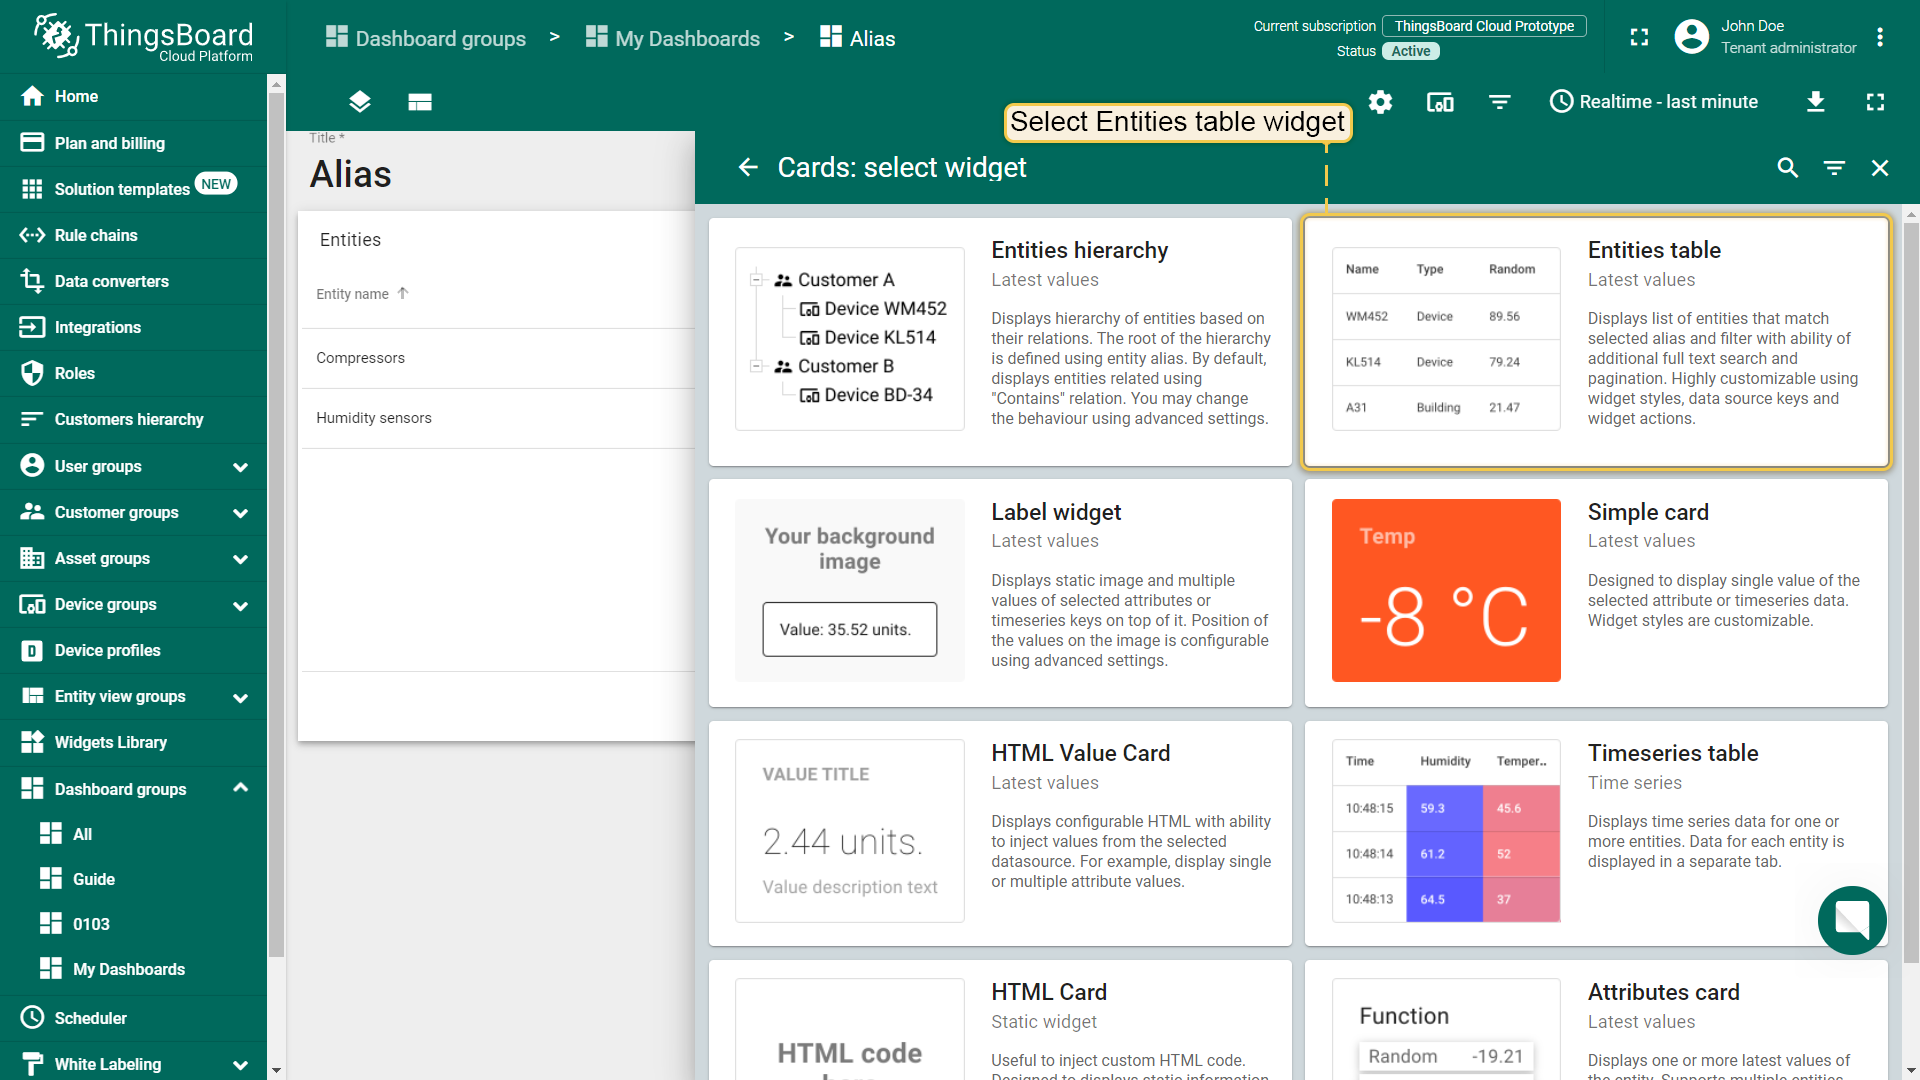1920x1080 pixels.
Task: Open the three-dot user menu
Action: coord(1880,37)
